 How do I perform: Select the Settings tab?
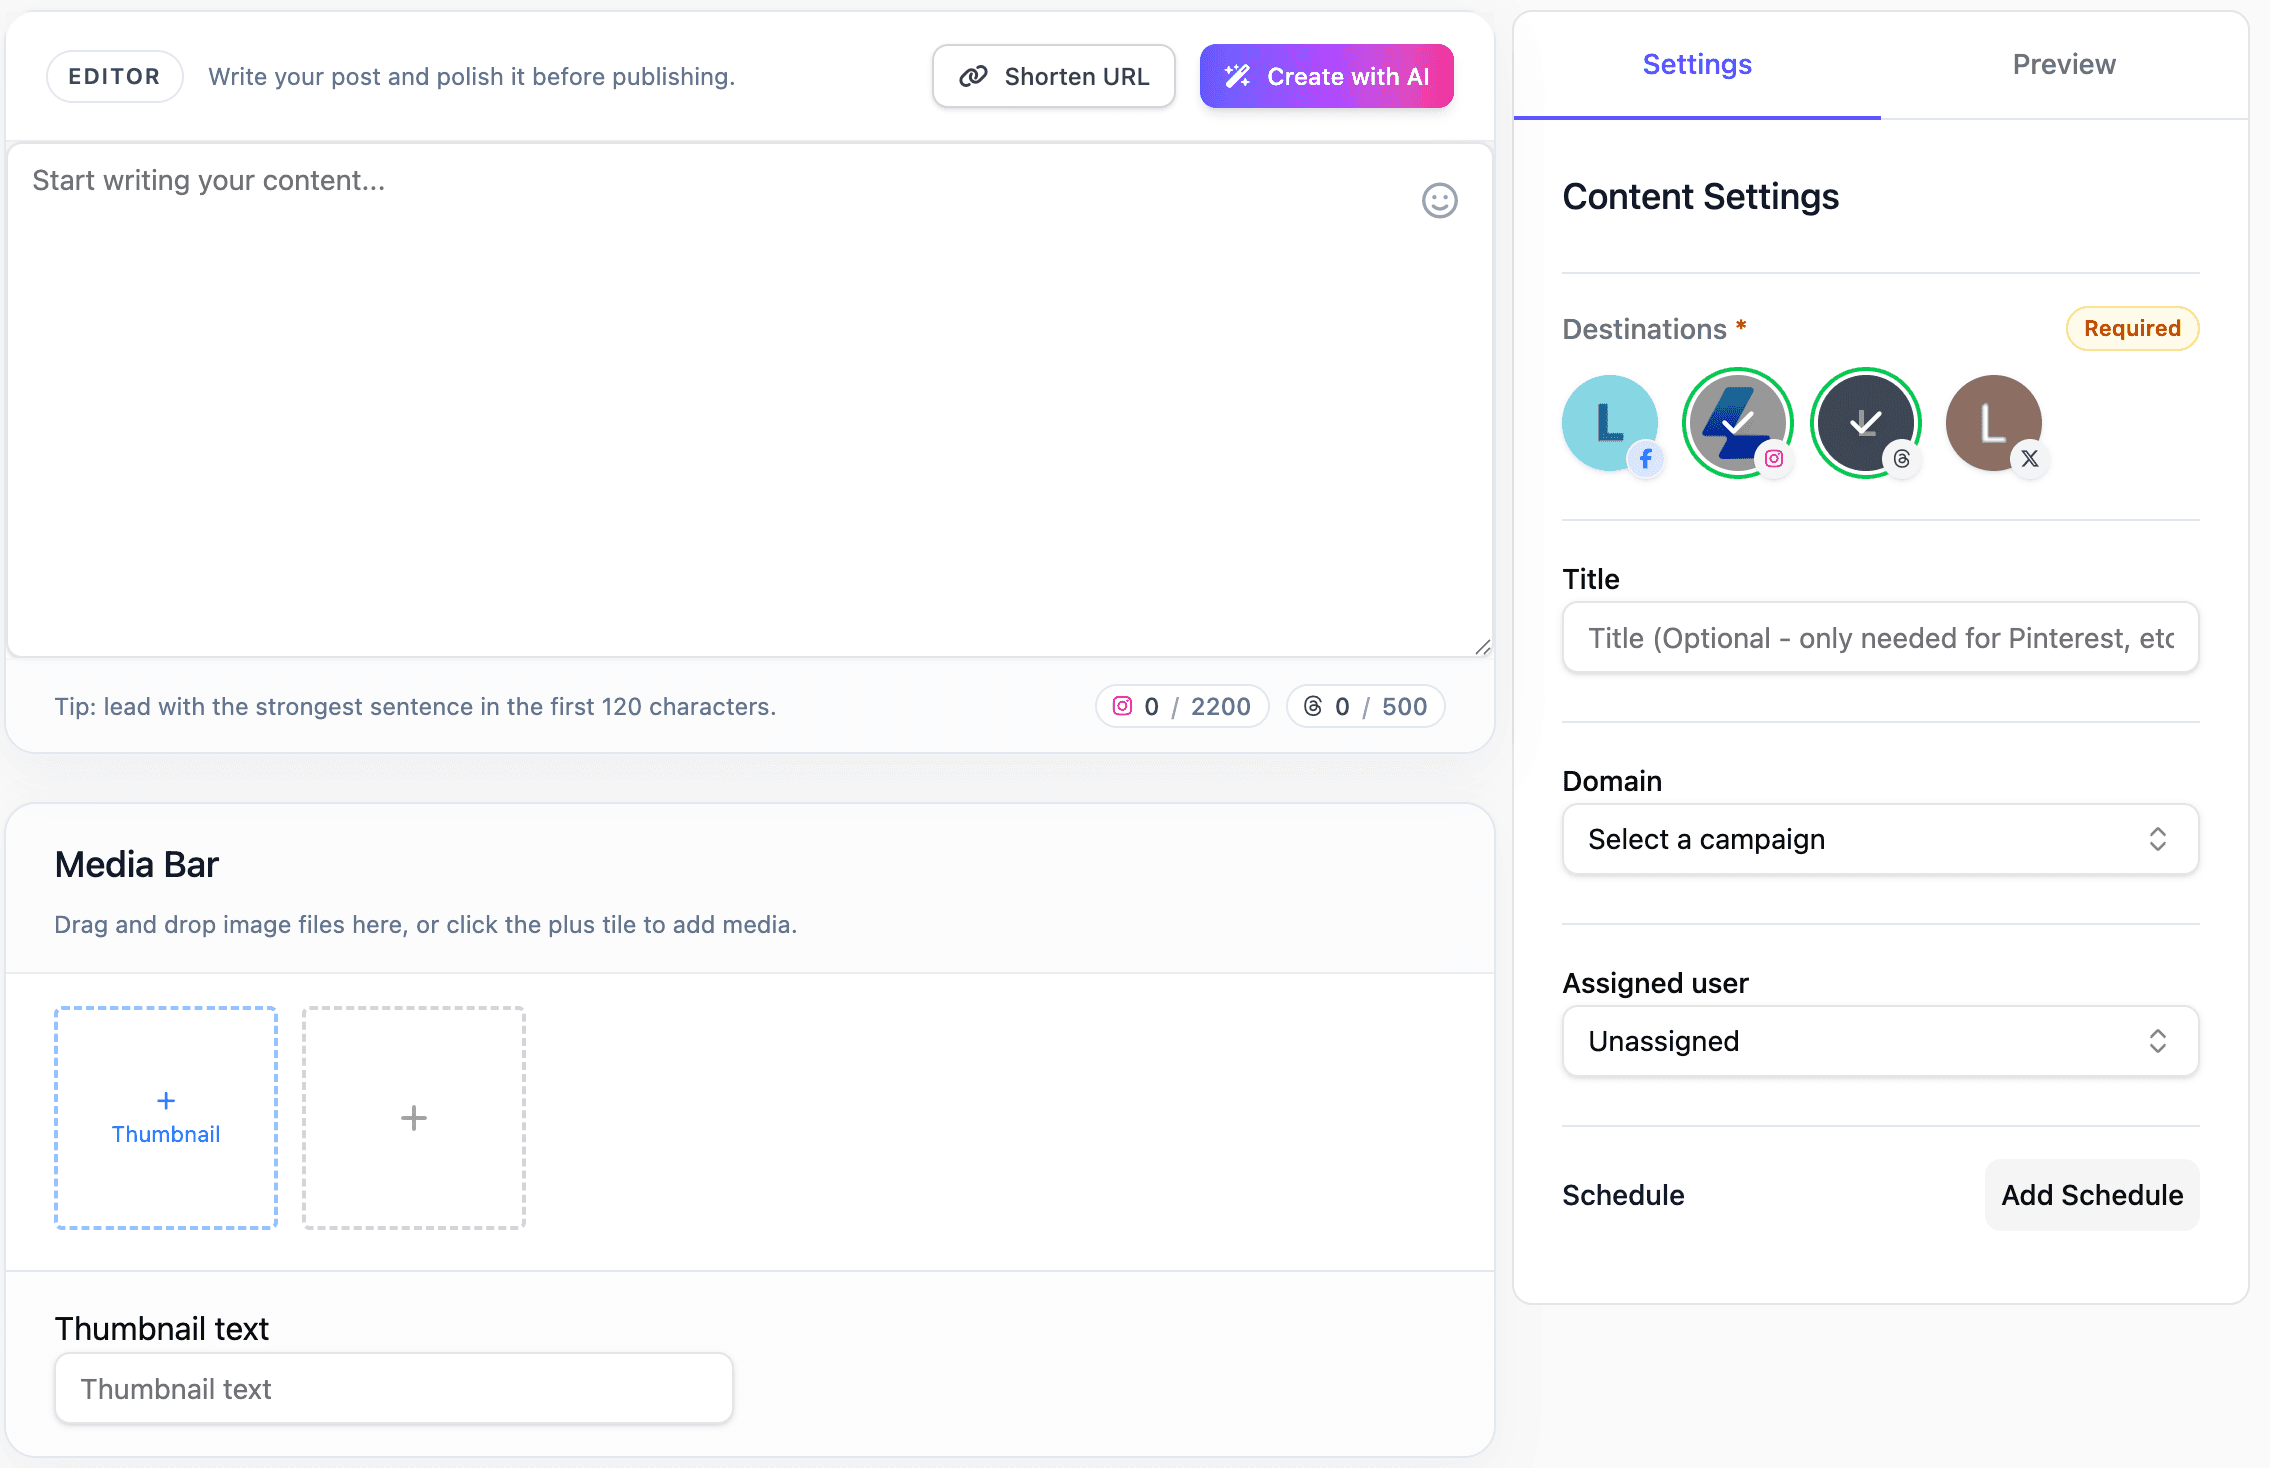tap(1696, 64)
